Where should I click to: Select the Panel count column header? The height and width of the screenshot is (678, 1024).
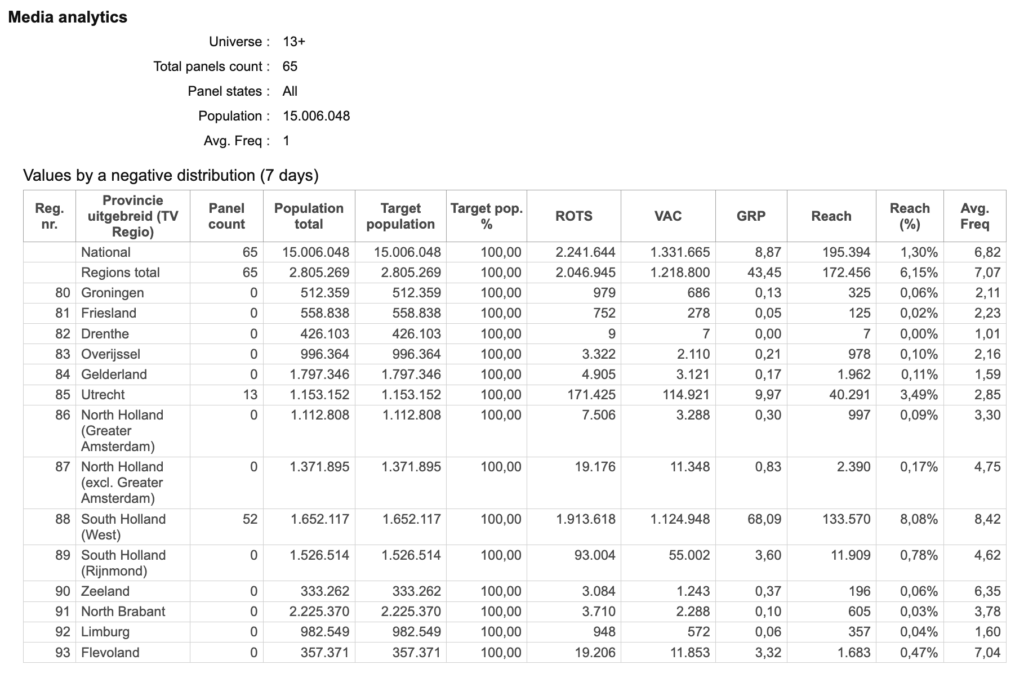226,216
